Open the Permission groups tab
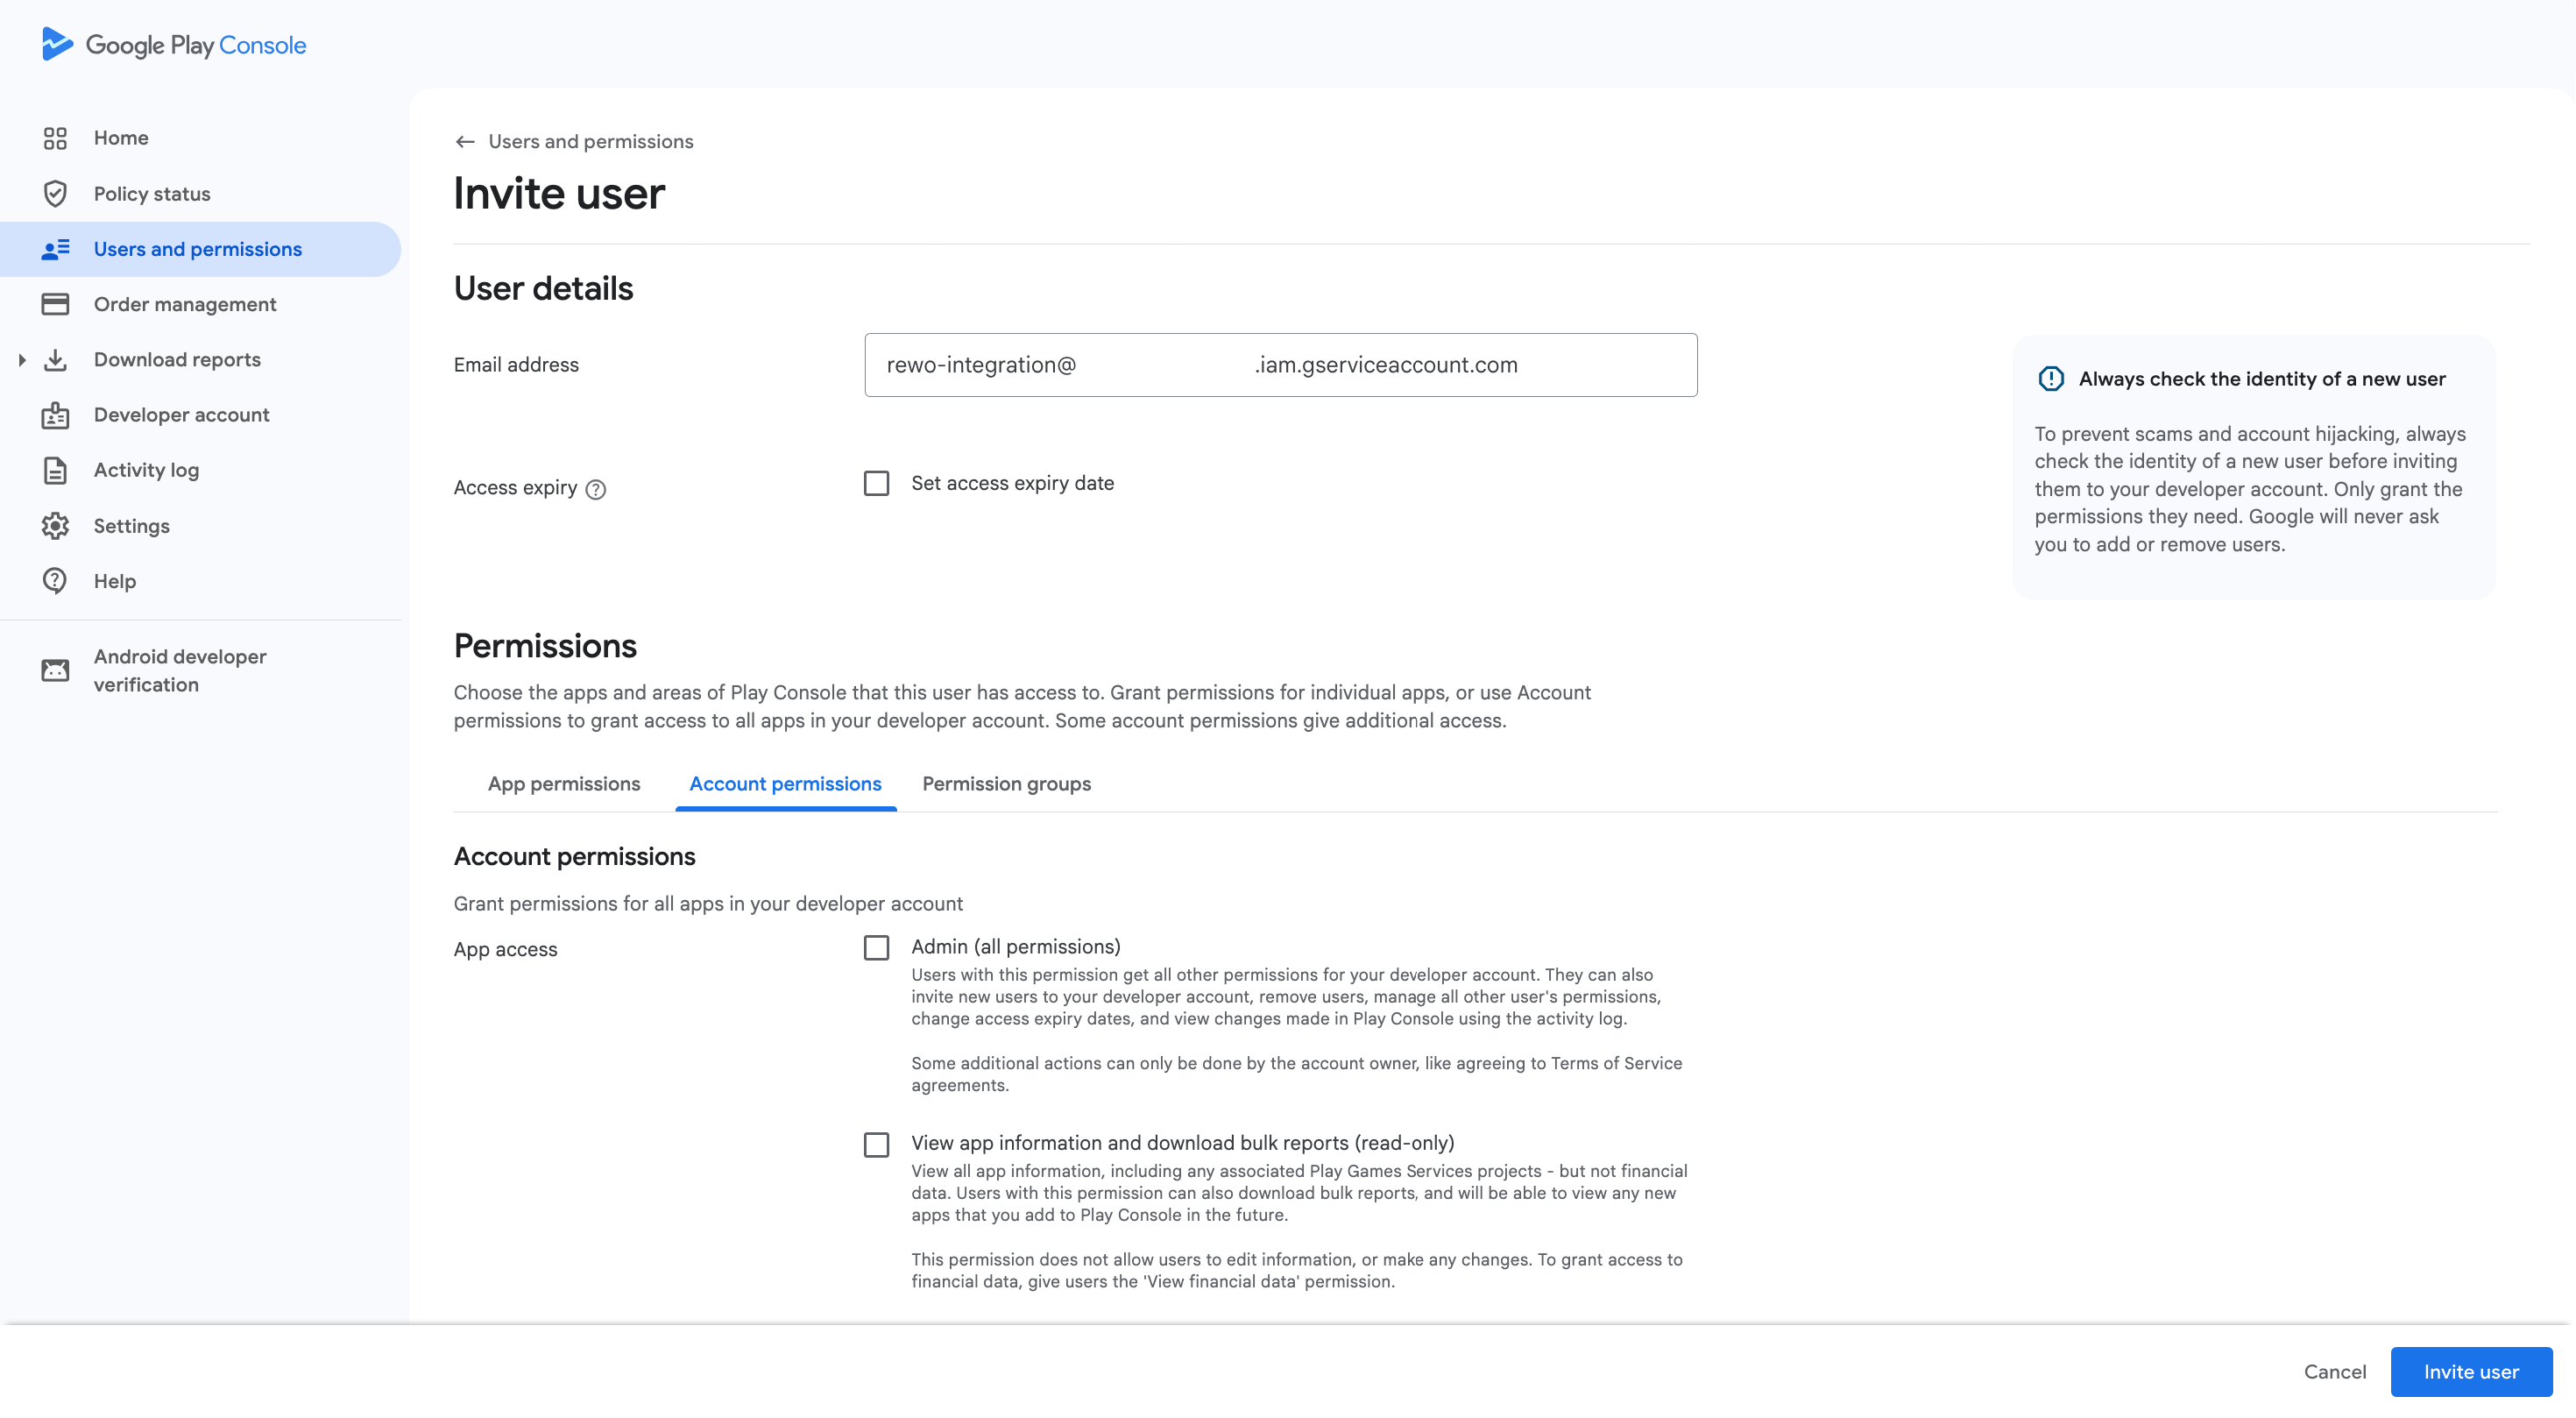2576x1418 pixels. [1006, 784]
